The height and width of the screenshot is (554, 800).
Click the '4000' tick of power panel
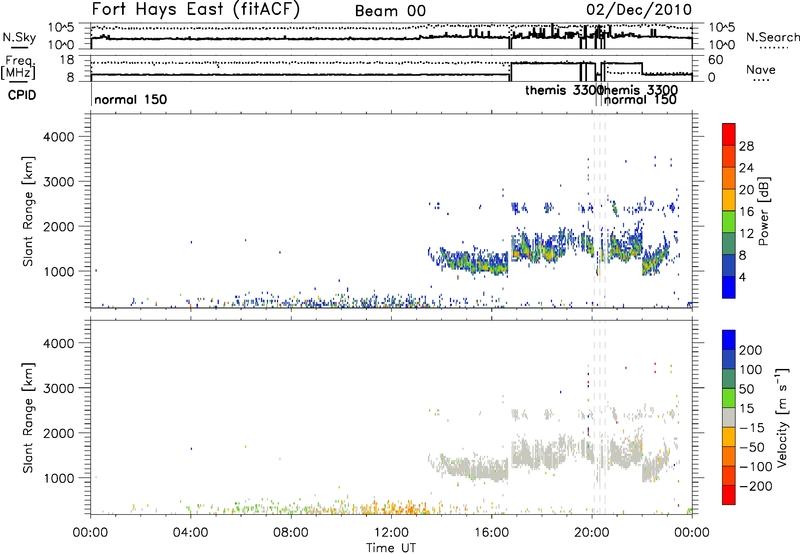point(59,137)
